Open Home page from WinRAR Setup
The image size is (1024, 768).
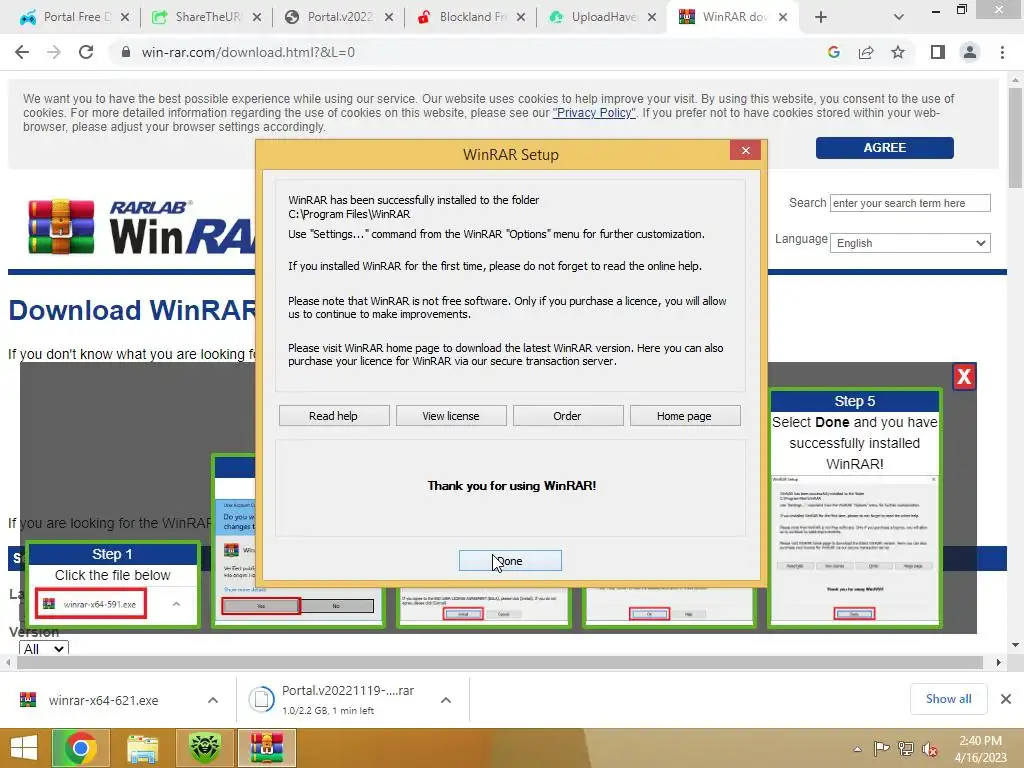(684, 416)
